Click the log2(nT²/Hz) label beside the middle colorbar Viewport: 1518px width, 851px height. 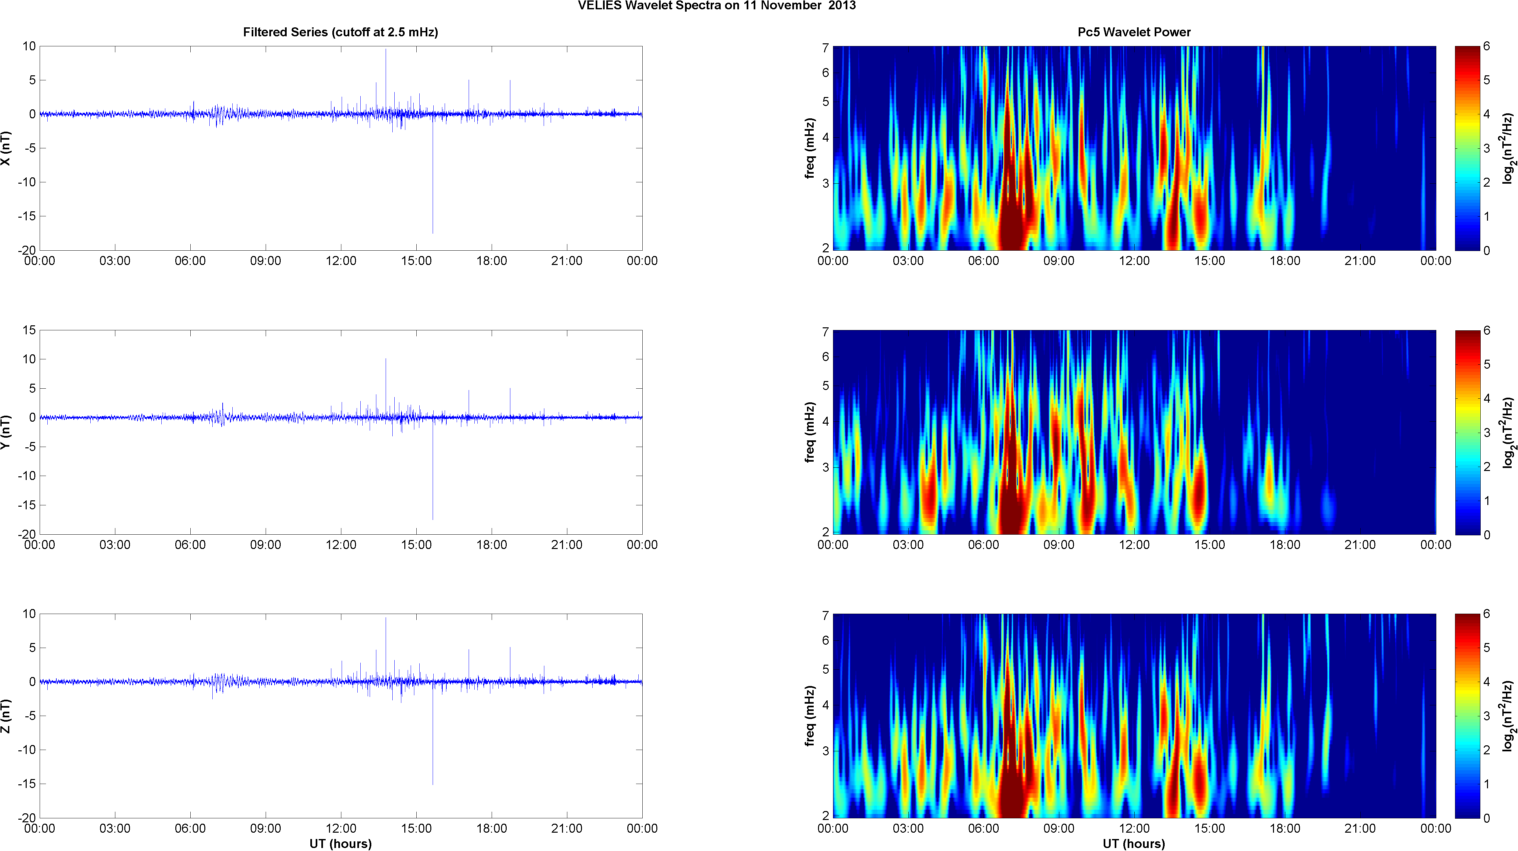1508,432
